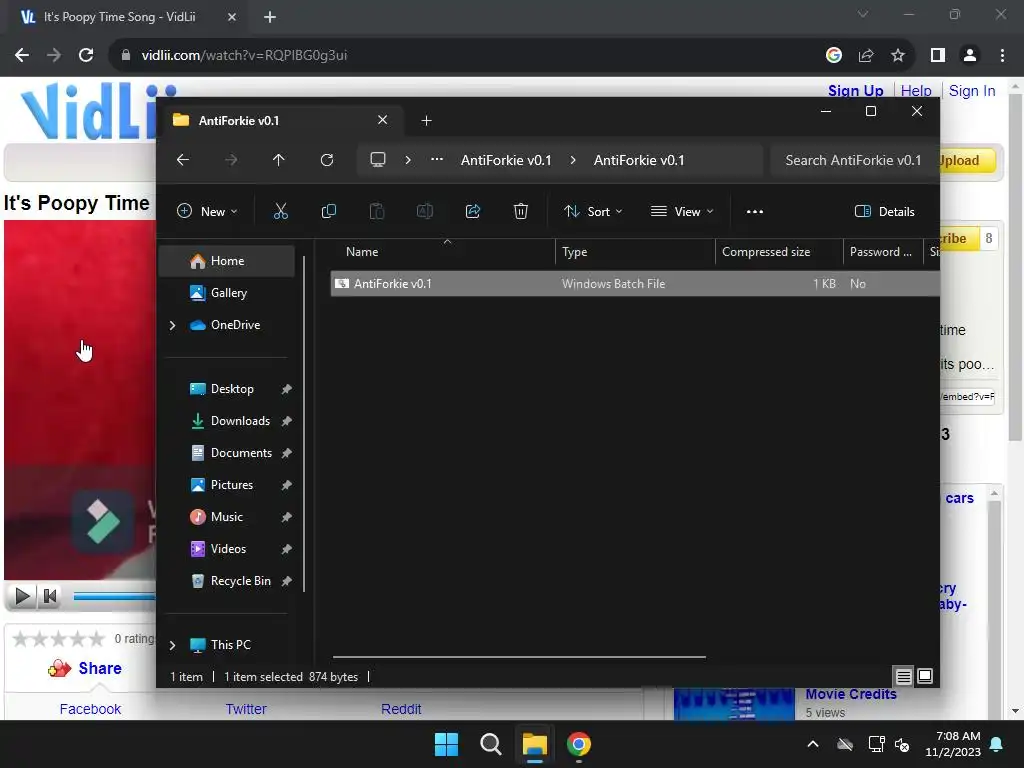The image size is (1024, 768).
Task: Open Documents in the navigation pane
Action: click(x=227, y=453)
